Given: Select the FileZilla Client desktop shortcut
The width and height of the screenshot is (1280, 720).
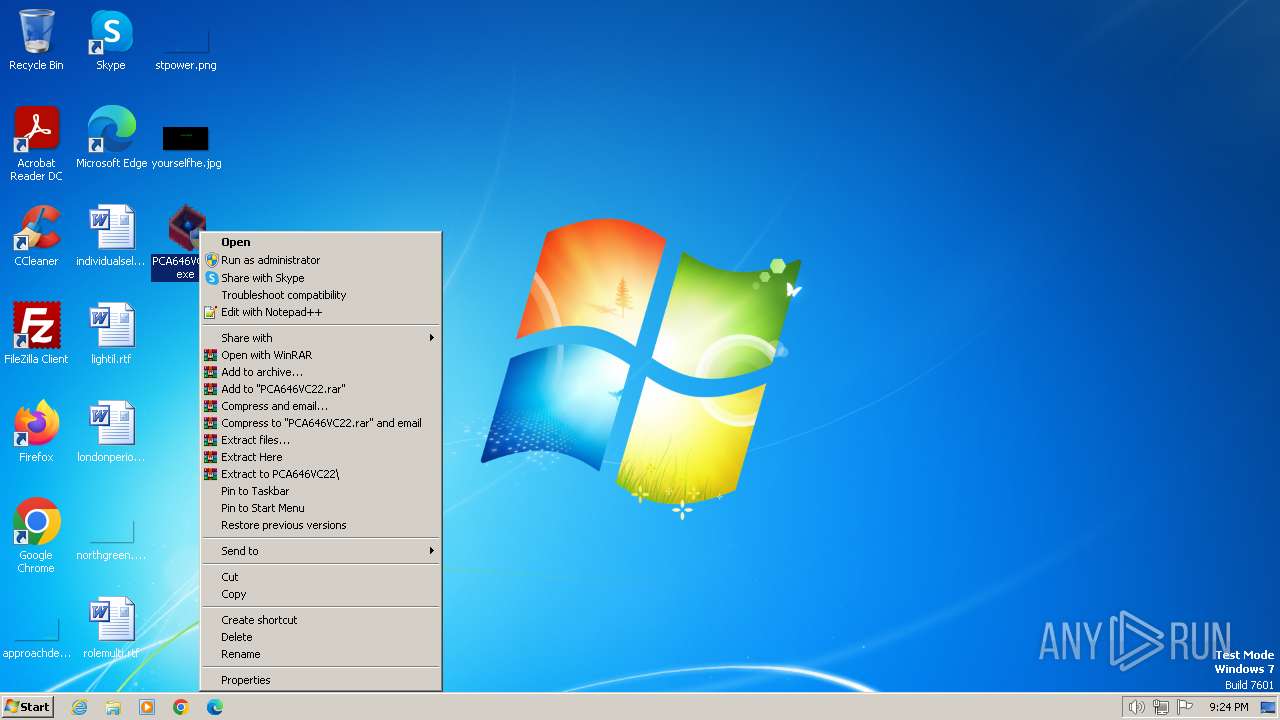Looking at the screenshot, I should tap(36, 334).
